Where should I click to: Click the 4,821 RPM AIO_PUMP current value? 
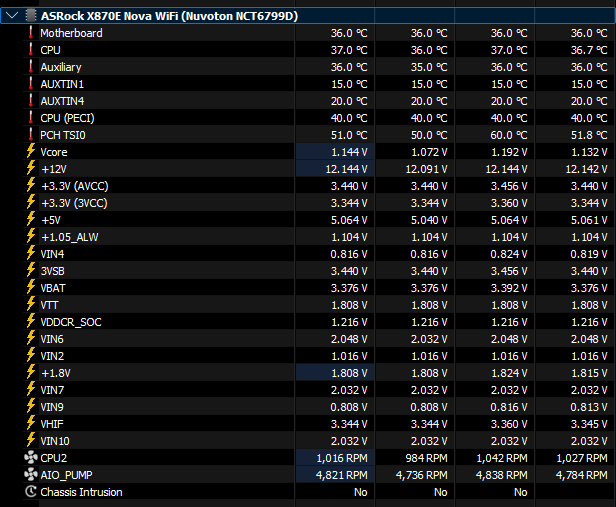342,475
